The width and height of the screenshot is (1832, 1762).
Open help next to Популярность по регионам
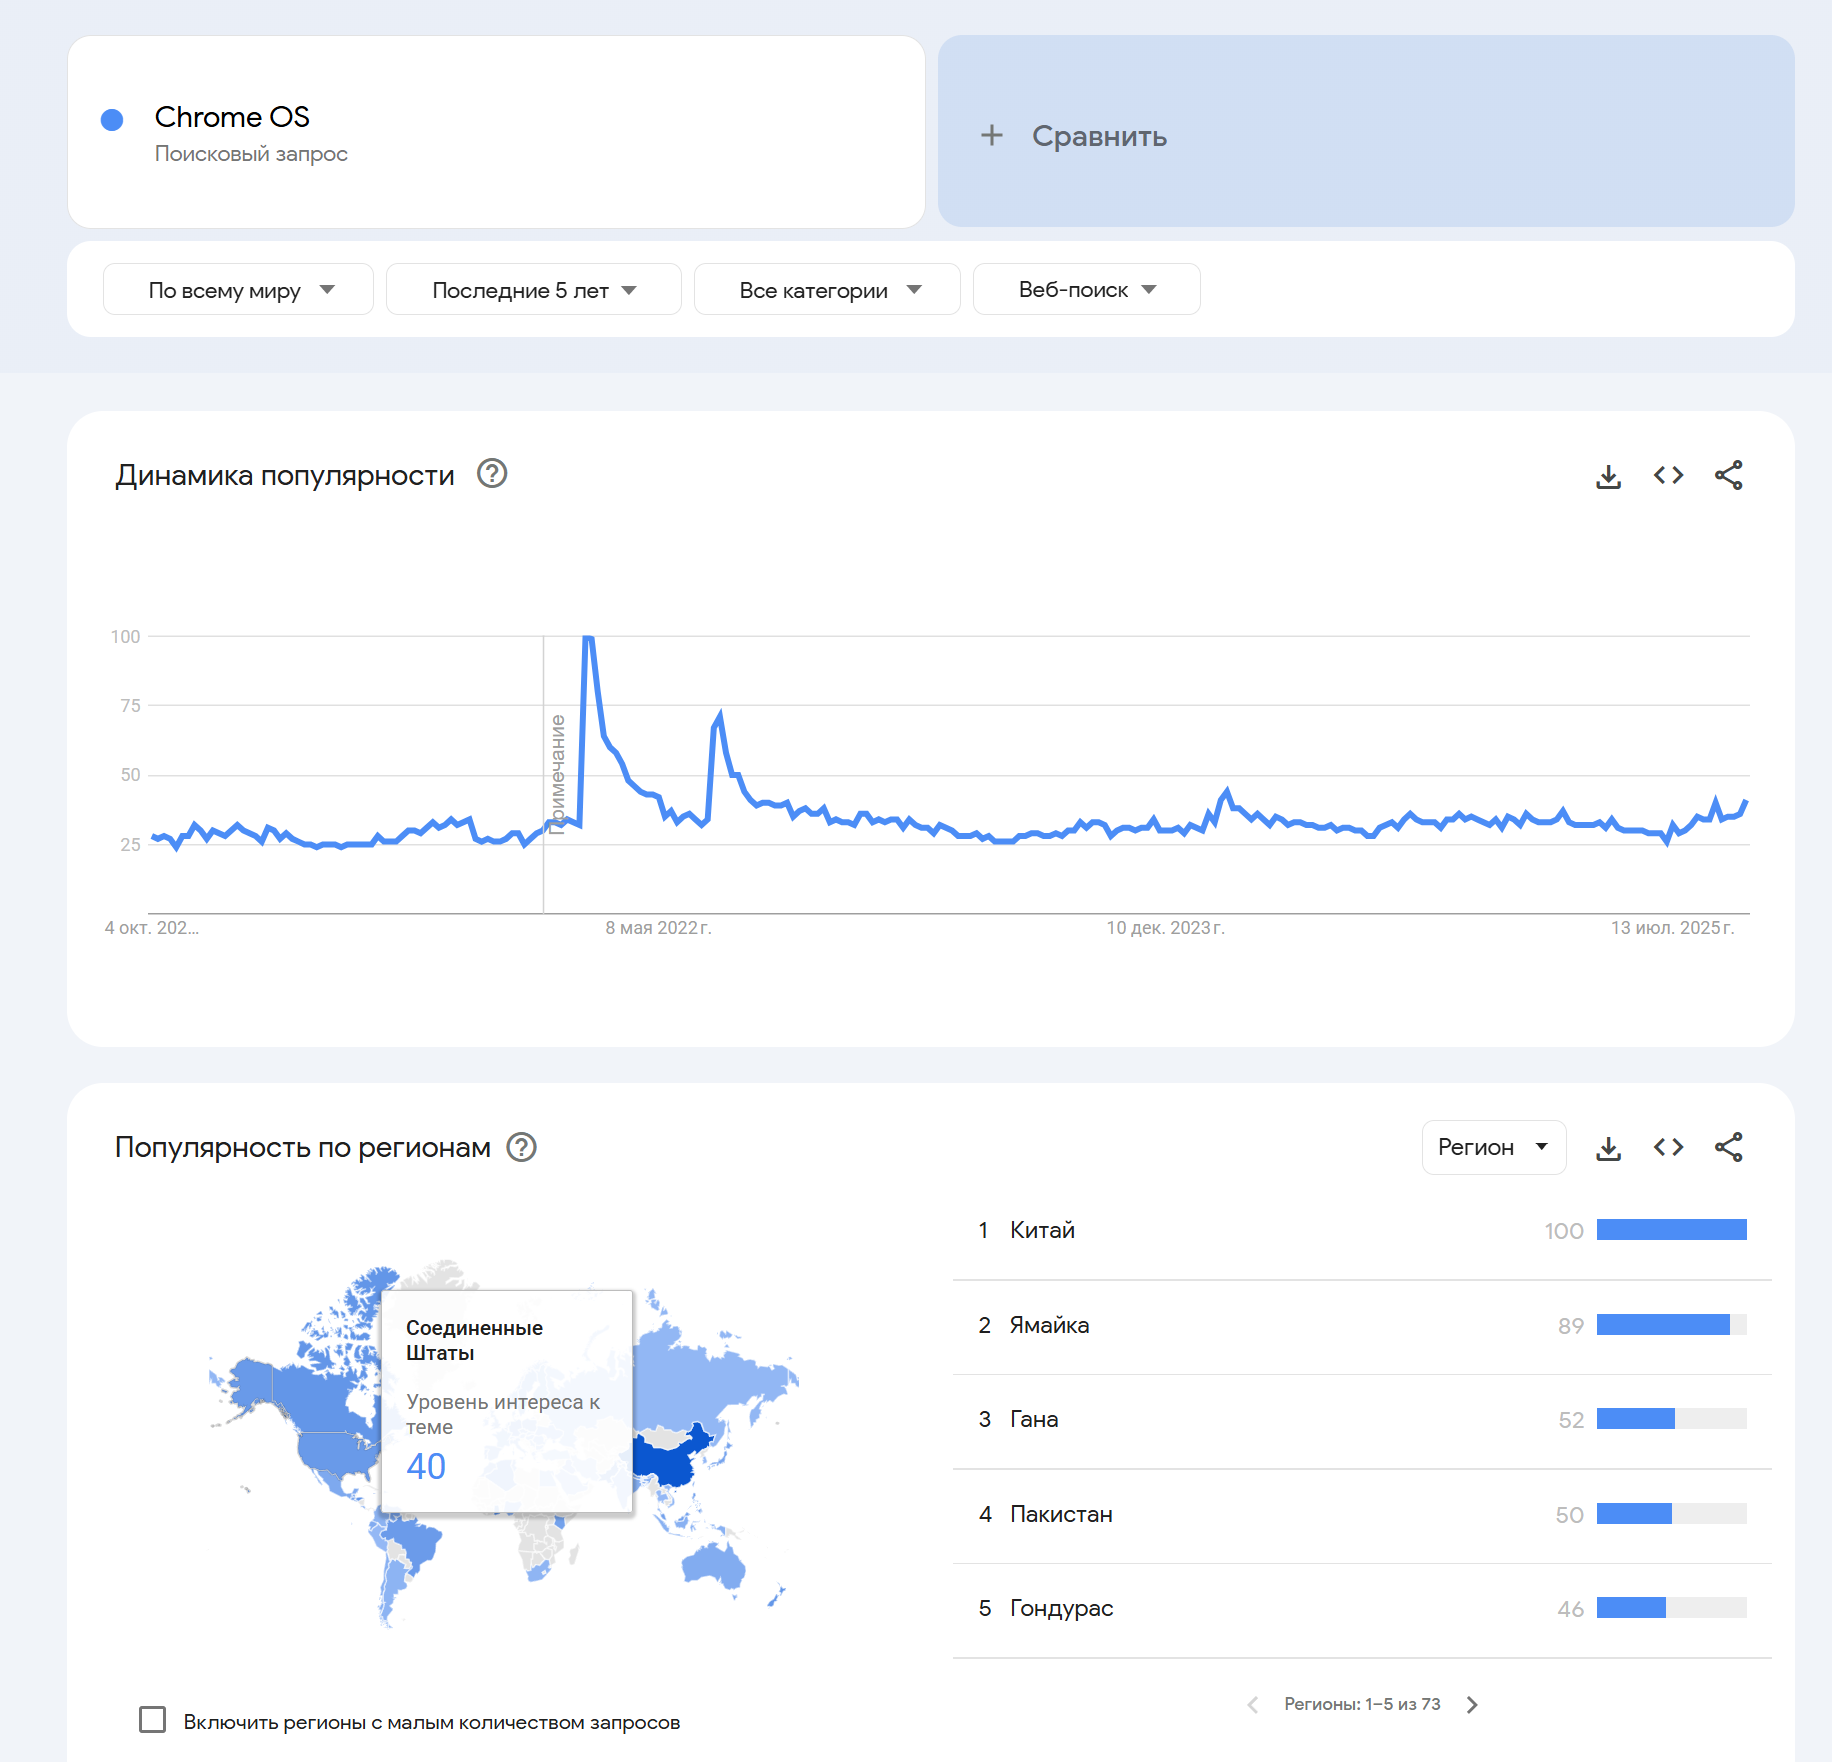[521, 1147]
